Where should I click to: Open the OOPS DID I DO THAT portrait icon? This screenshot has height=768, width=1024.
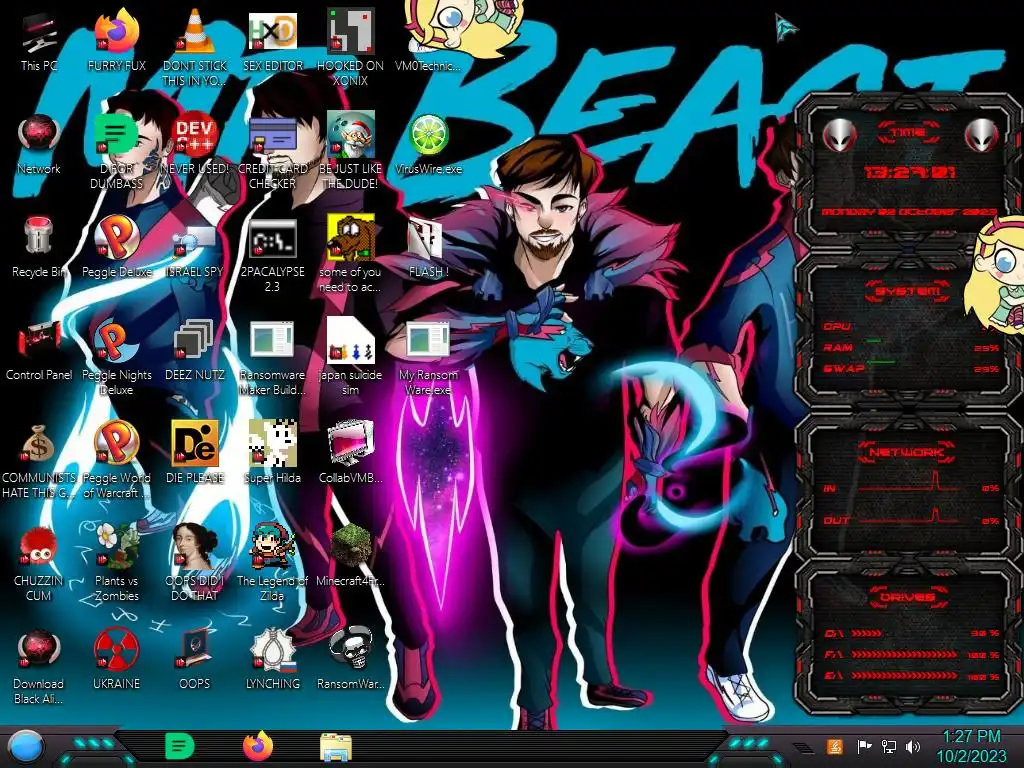click(195, 562)
